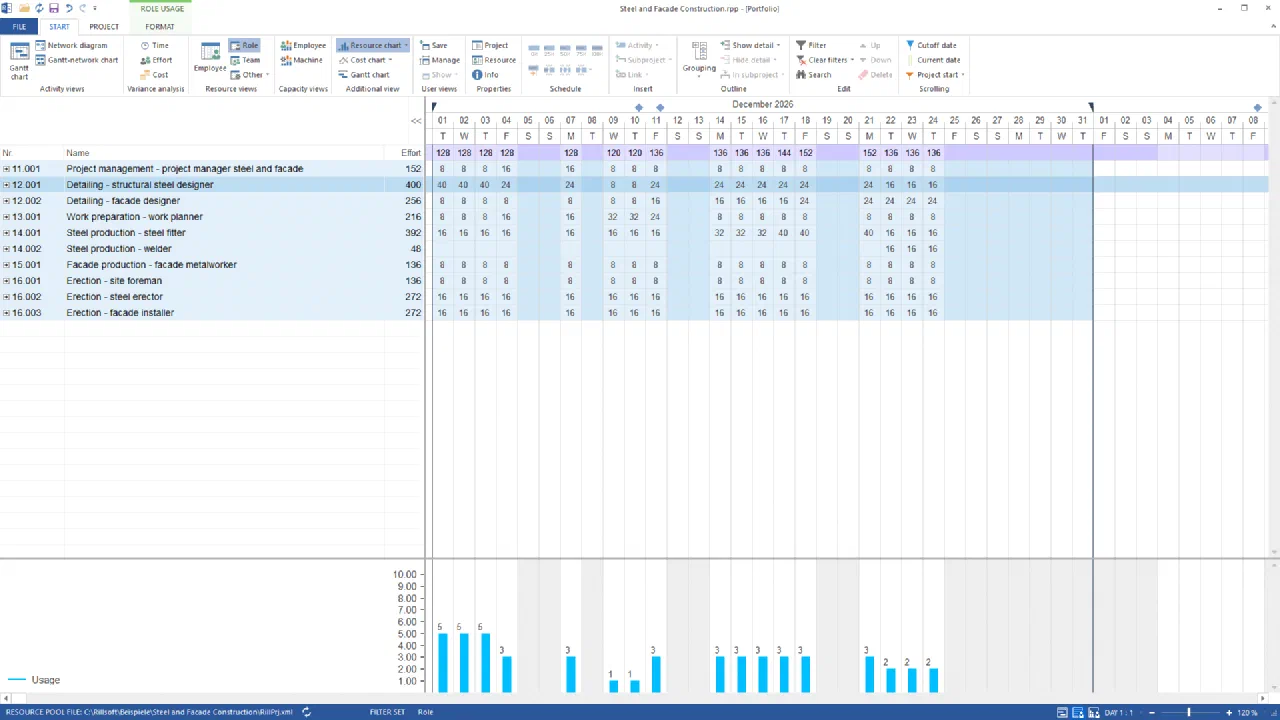This screenshot has height=720, width=1280.
Task: Collapse columns with the << button
Action: click(416, 121)
